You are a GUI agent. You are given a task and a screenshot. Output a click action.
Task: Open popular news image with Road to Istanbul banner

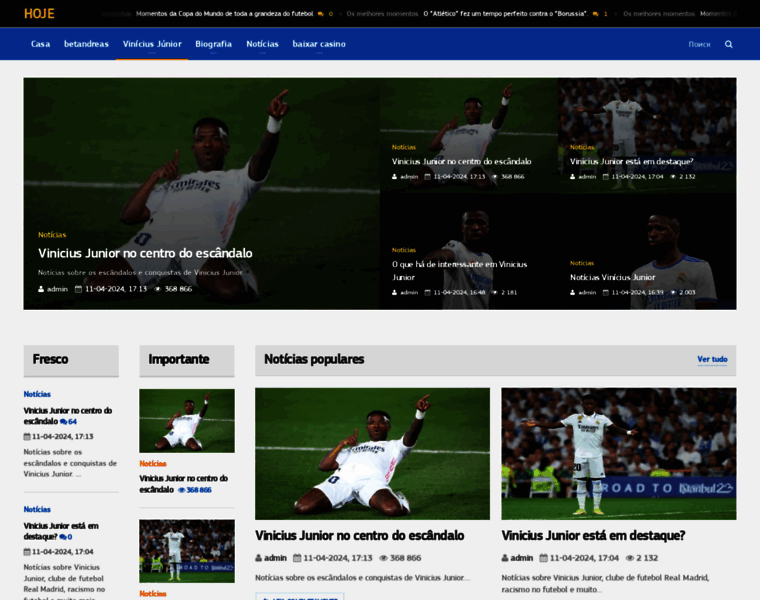tap(618, 454)
